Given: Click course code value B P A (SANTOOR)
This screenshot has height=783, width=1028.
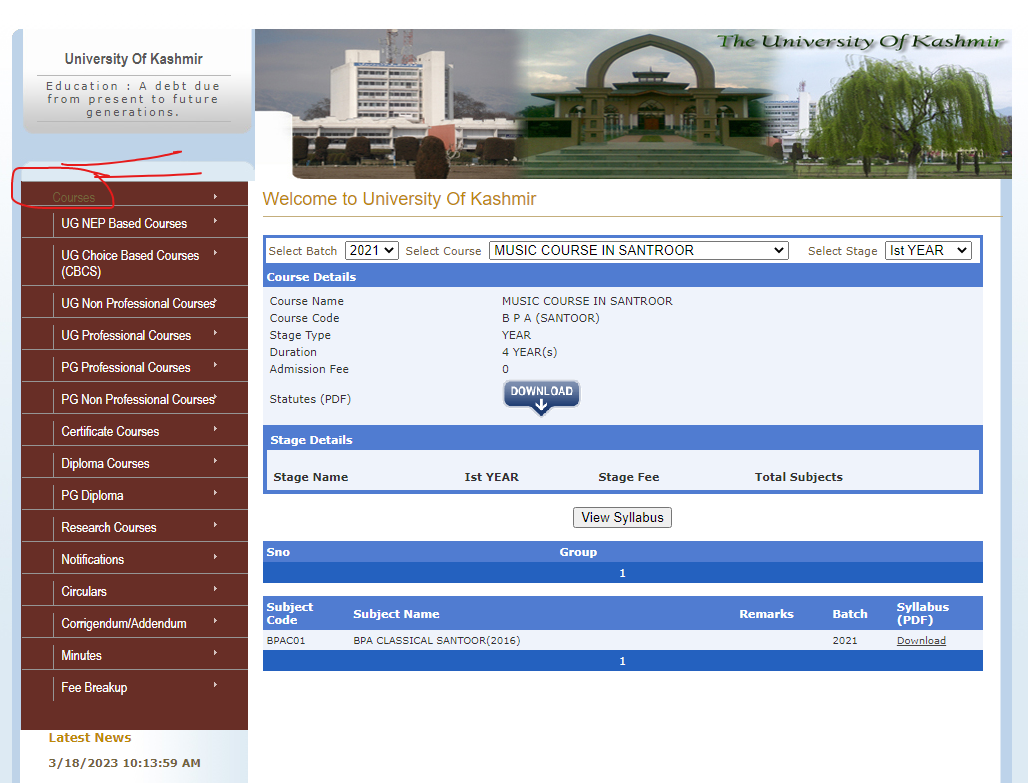Looking at the screenshot, I should click(551, 318).
